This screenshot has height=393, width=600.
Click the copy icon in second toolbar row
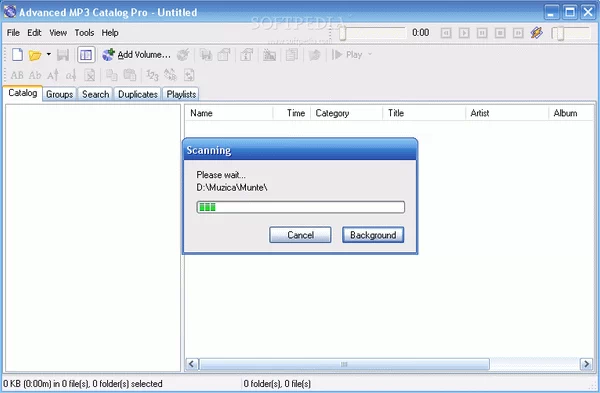(112, 75)
